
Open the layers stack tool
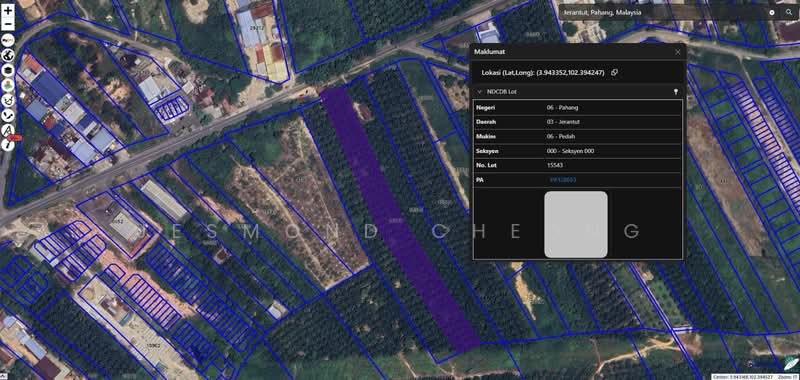tap(8, 70)
